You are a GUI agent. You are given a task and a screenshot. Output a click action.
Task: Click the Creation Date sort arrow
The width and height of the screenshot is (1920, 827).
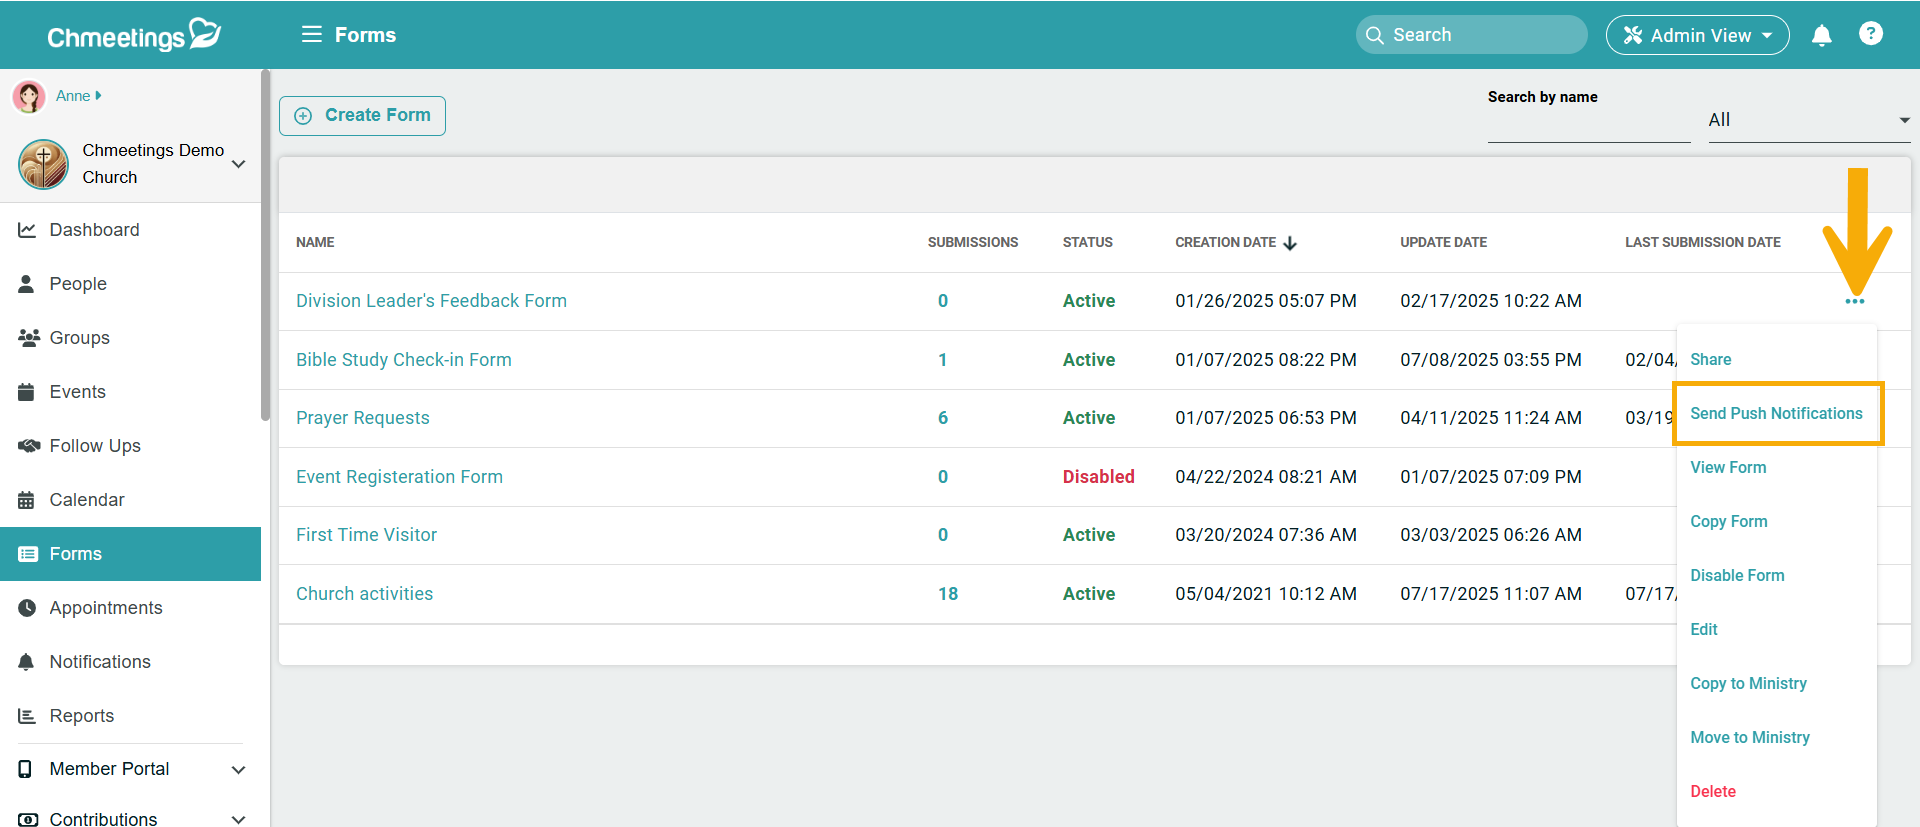click(x=1290, y=243)
